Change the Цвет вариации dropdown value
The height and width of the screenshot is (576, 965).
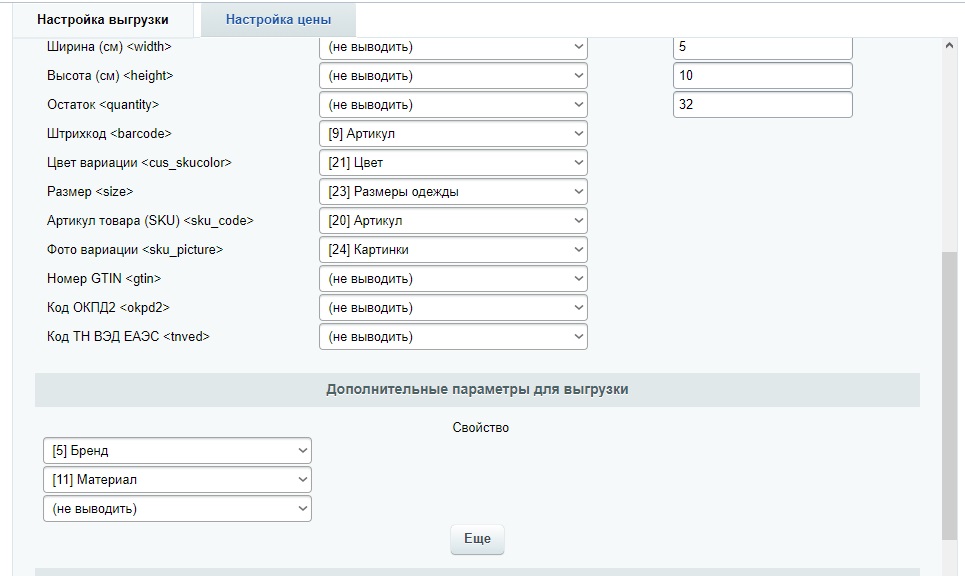pyautogui.click(x=453, y=163)
